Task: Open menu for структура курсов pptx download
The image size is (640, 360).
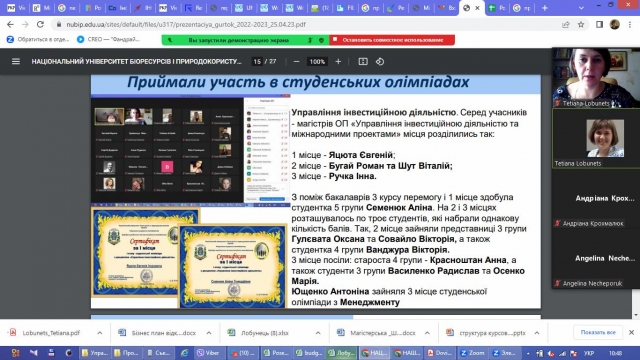Action: 537,333
